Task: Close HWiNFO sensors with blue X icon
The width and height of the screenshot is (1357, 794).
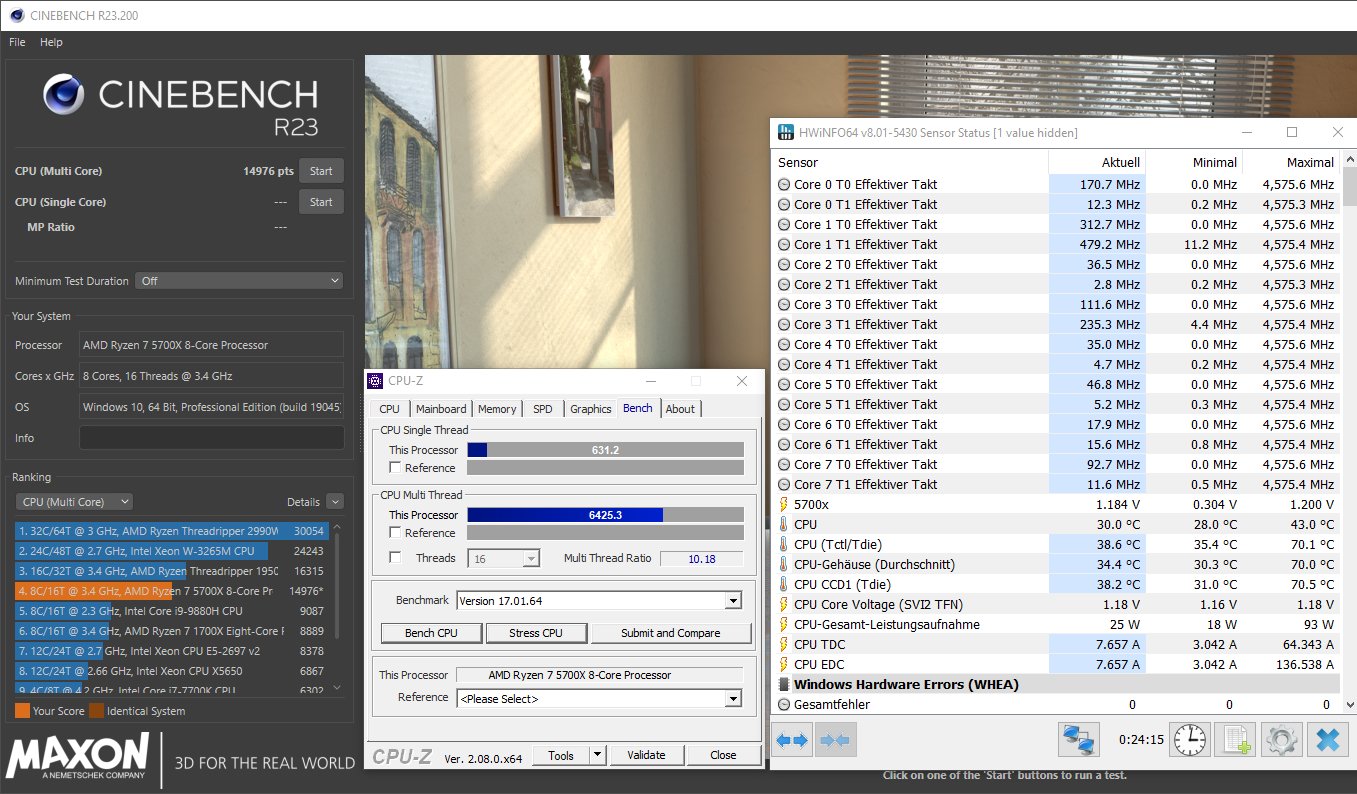Action: coord(1328,740)
